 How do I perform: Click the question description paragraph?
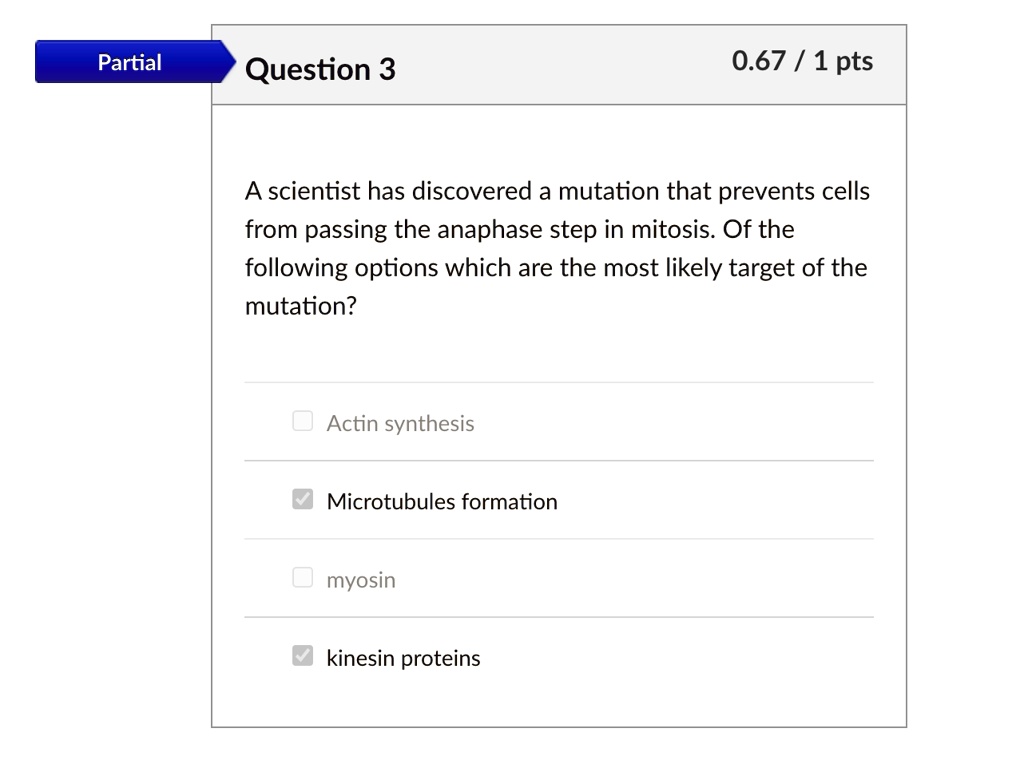556,248
